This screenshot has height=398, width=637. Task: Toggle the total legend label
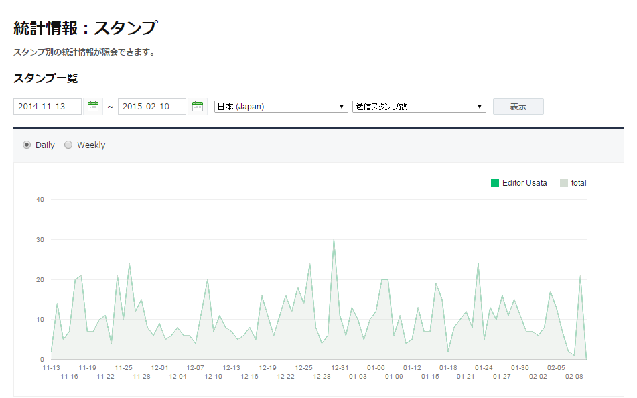578,183
